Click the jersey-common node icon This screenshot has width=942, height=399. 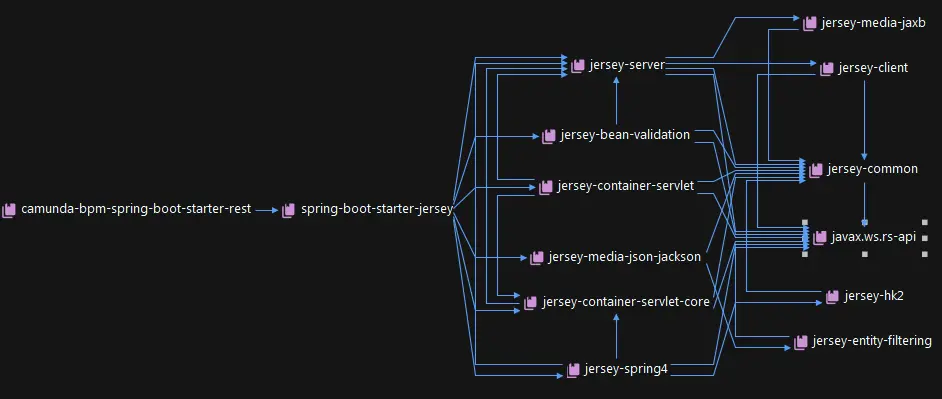tap(815, 169)
